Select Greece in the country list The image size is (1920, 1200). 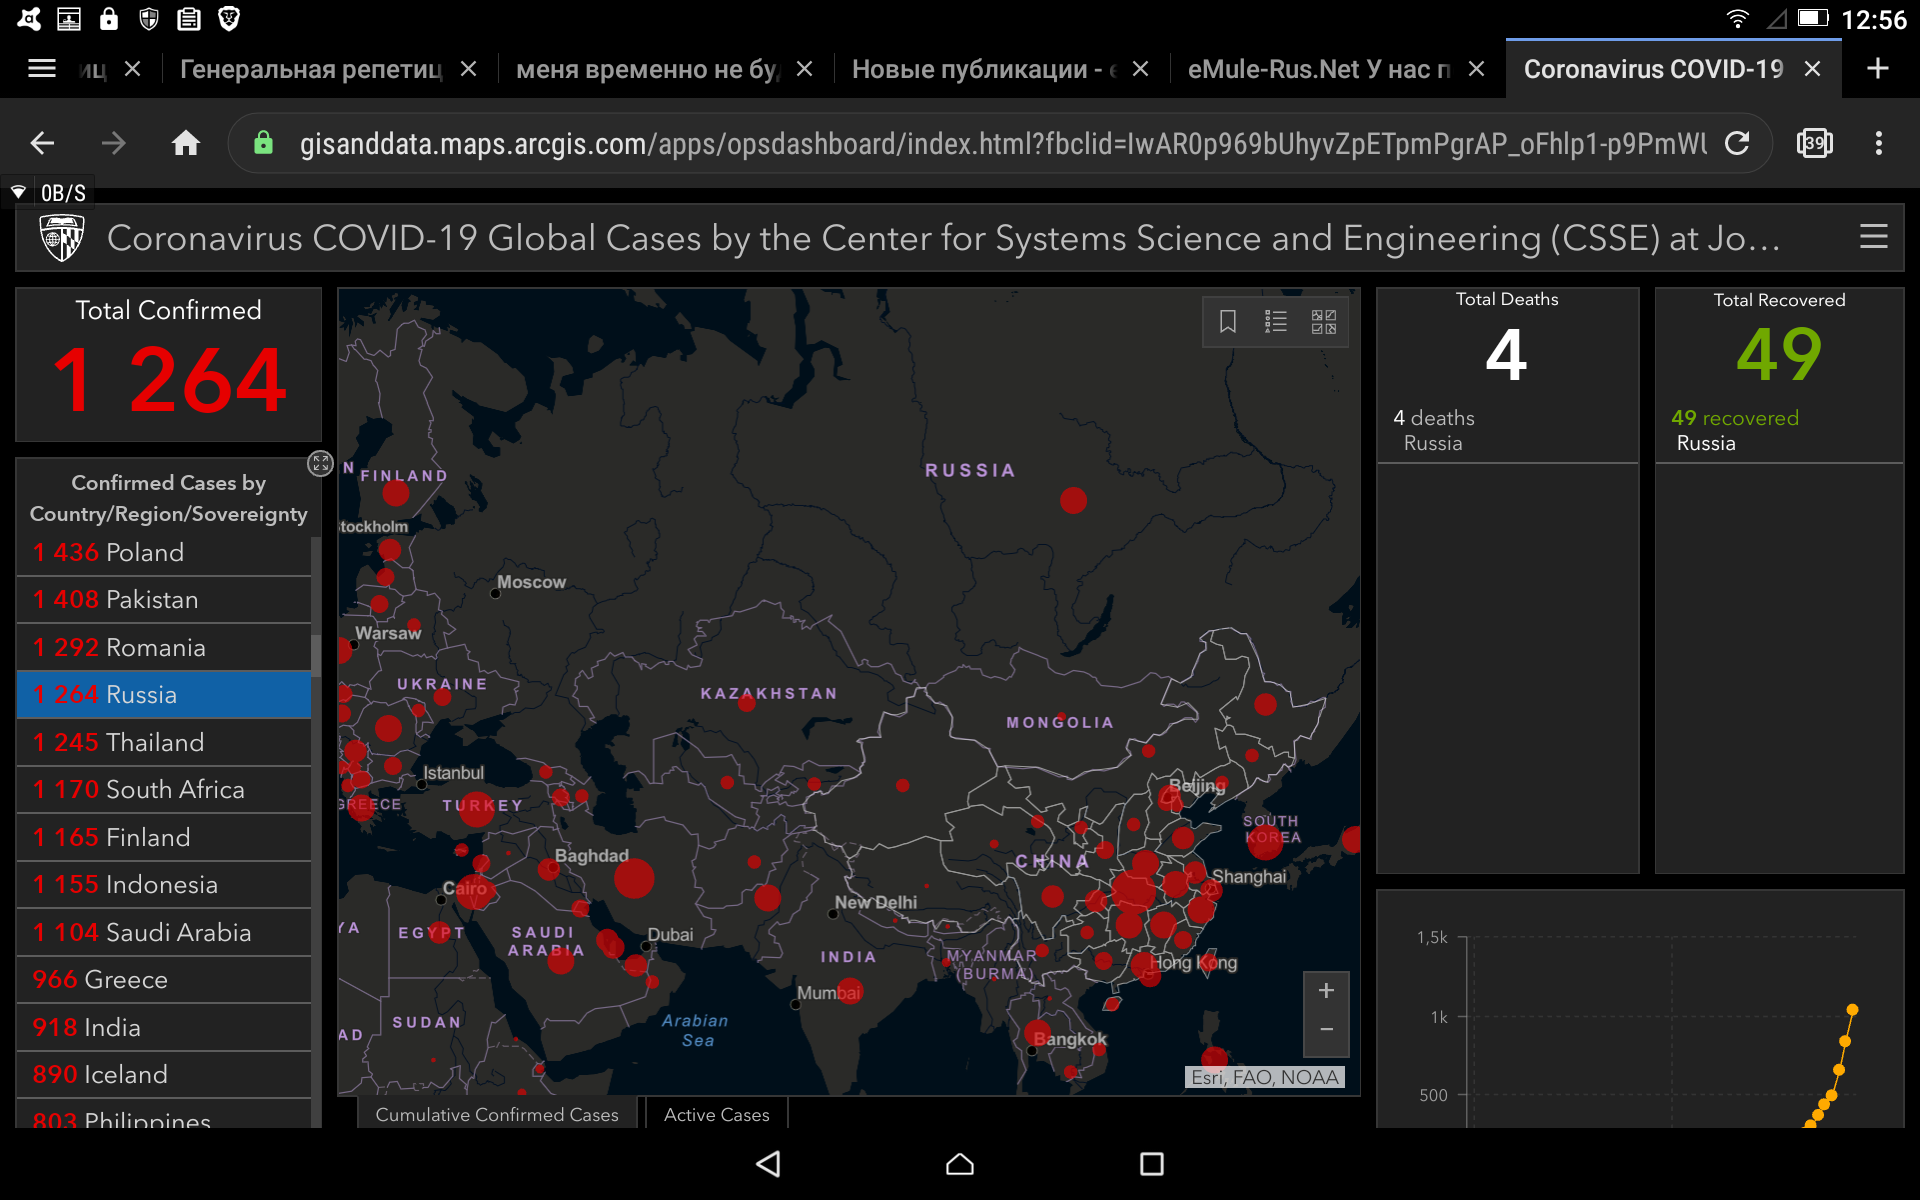click(164, 979)
